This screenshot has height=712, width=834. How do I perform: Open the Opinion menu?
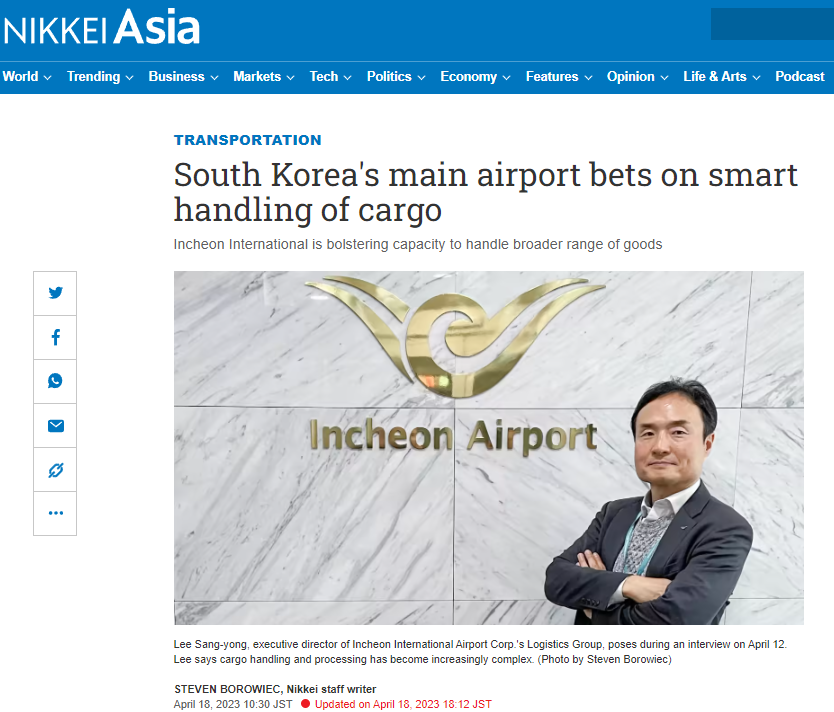point(637,77)
